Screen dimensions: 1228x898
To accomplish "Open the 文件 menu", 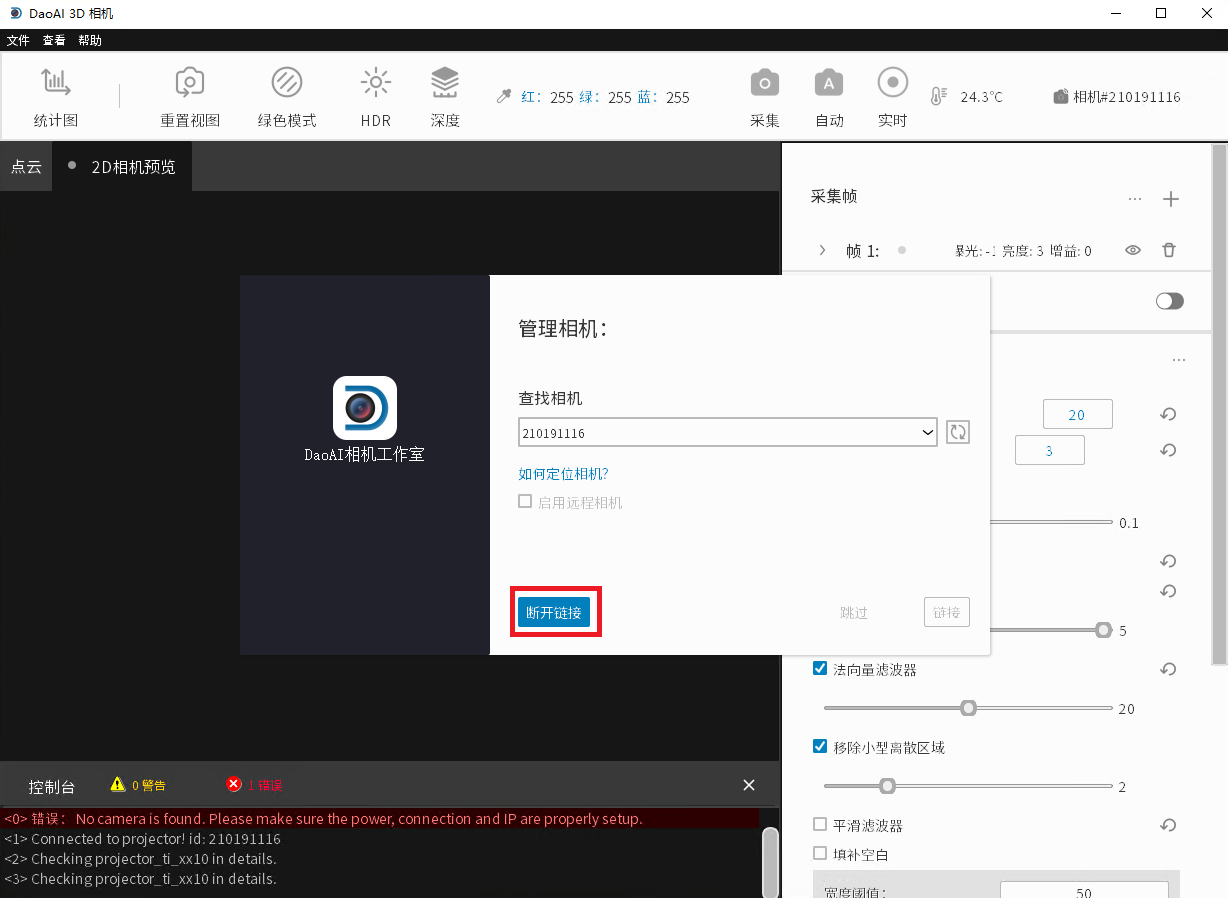I will [x=18, y=41].
